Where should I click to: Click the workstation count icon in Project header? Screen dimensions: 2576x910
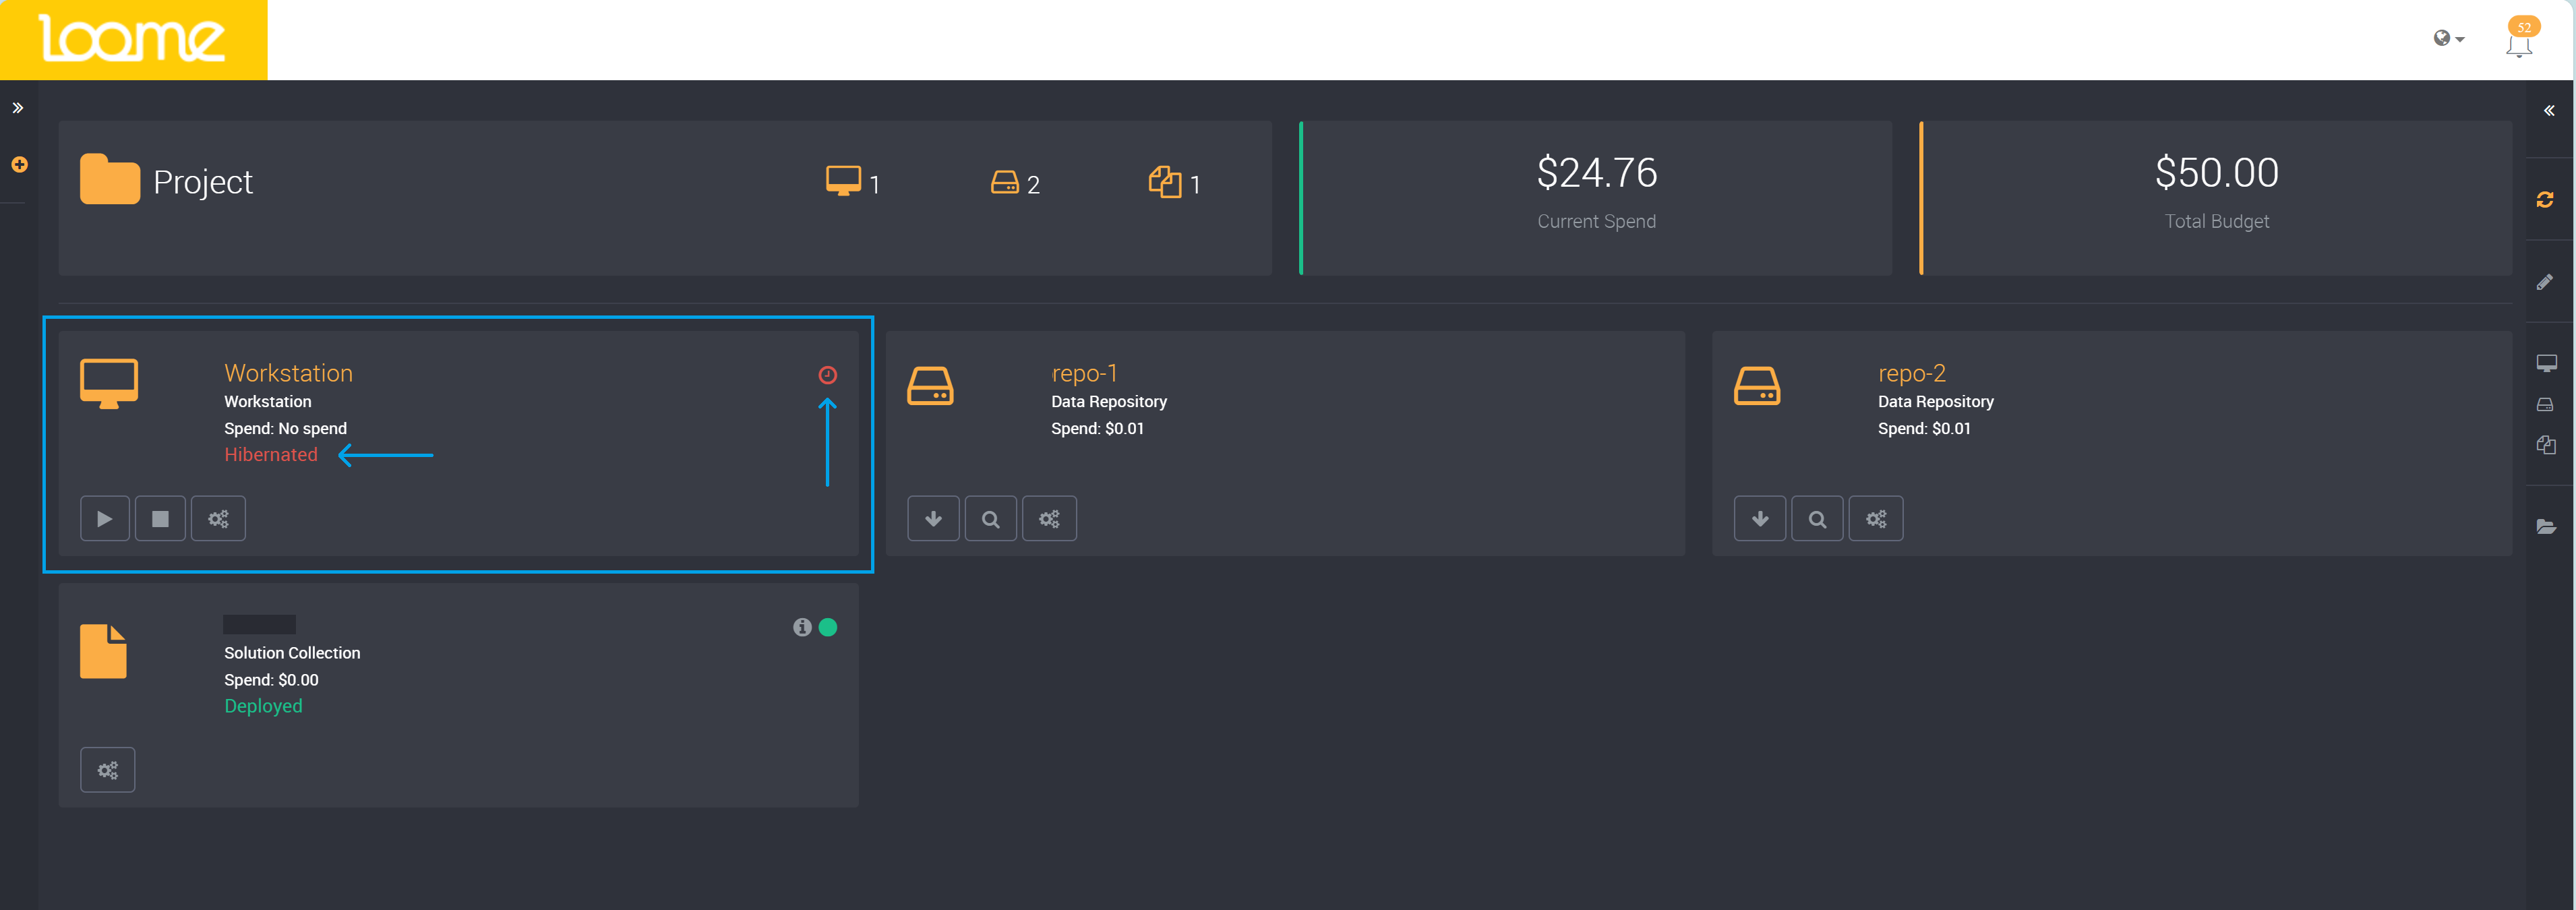pyautogui.click(x=843, y=181)
